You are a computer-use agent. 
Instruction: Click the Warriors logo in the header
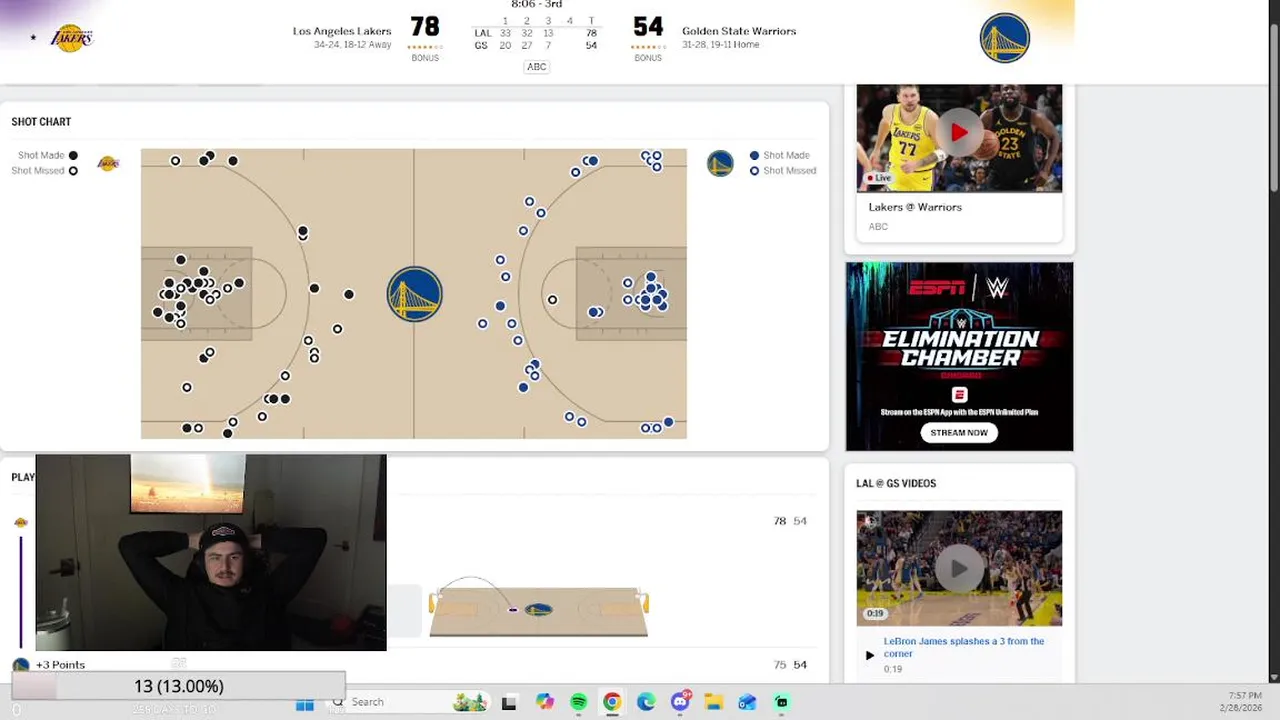click(1004, 38)
